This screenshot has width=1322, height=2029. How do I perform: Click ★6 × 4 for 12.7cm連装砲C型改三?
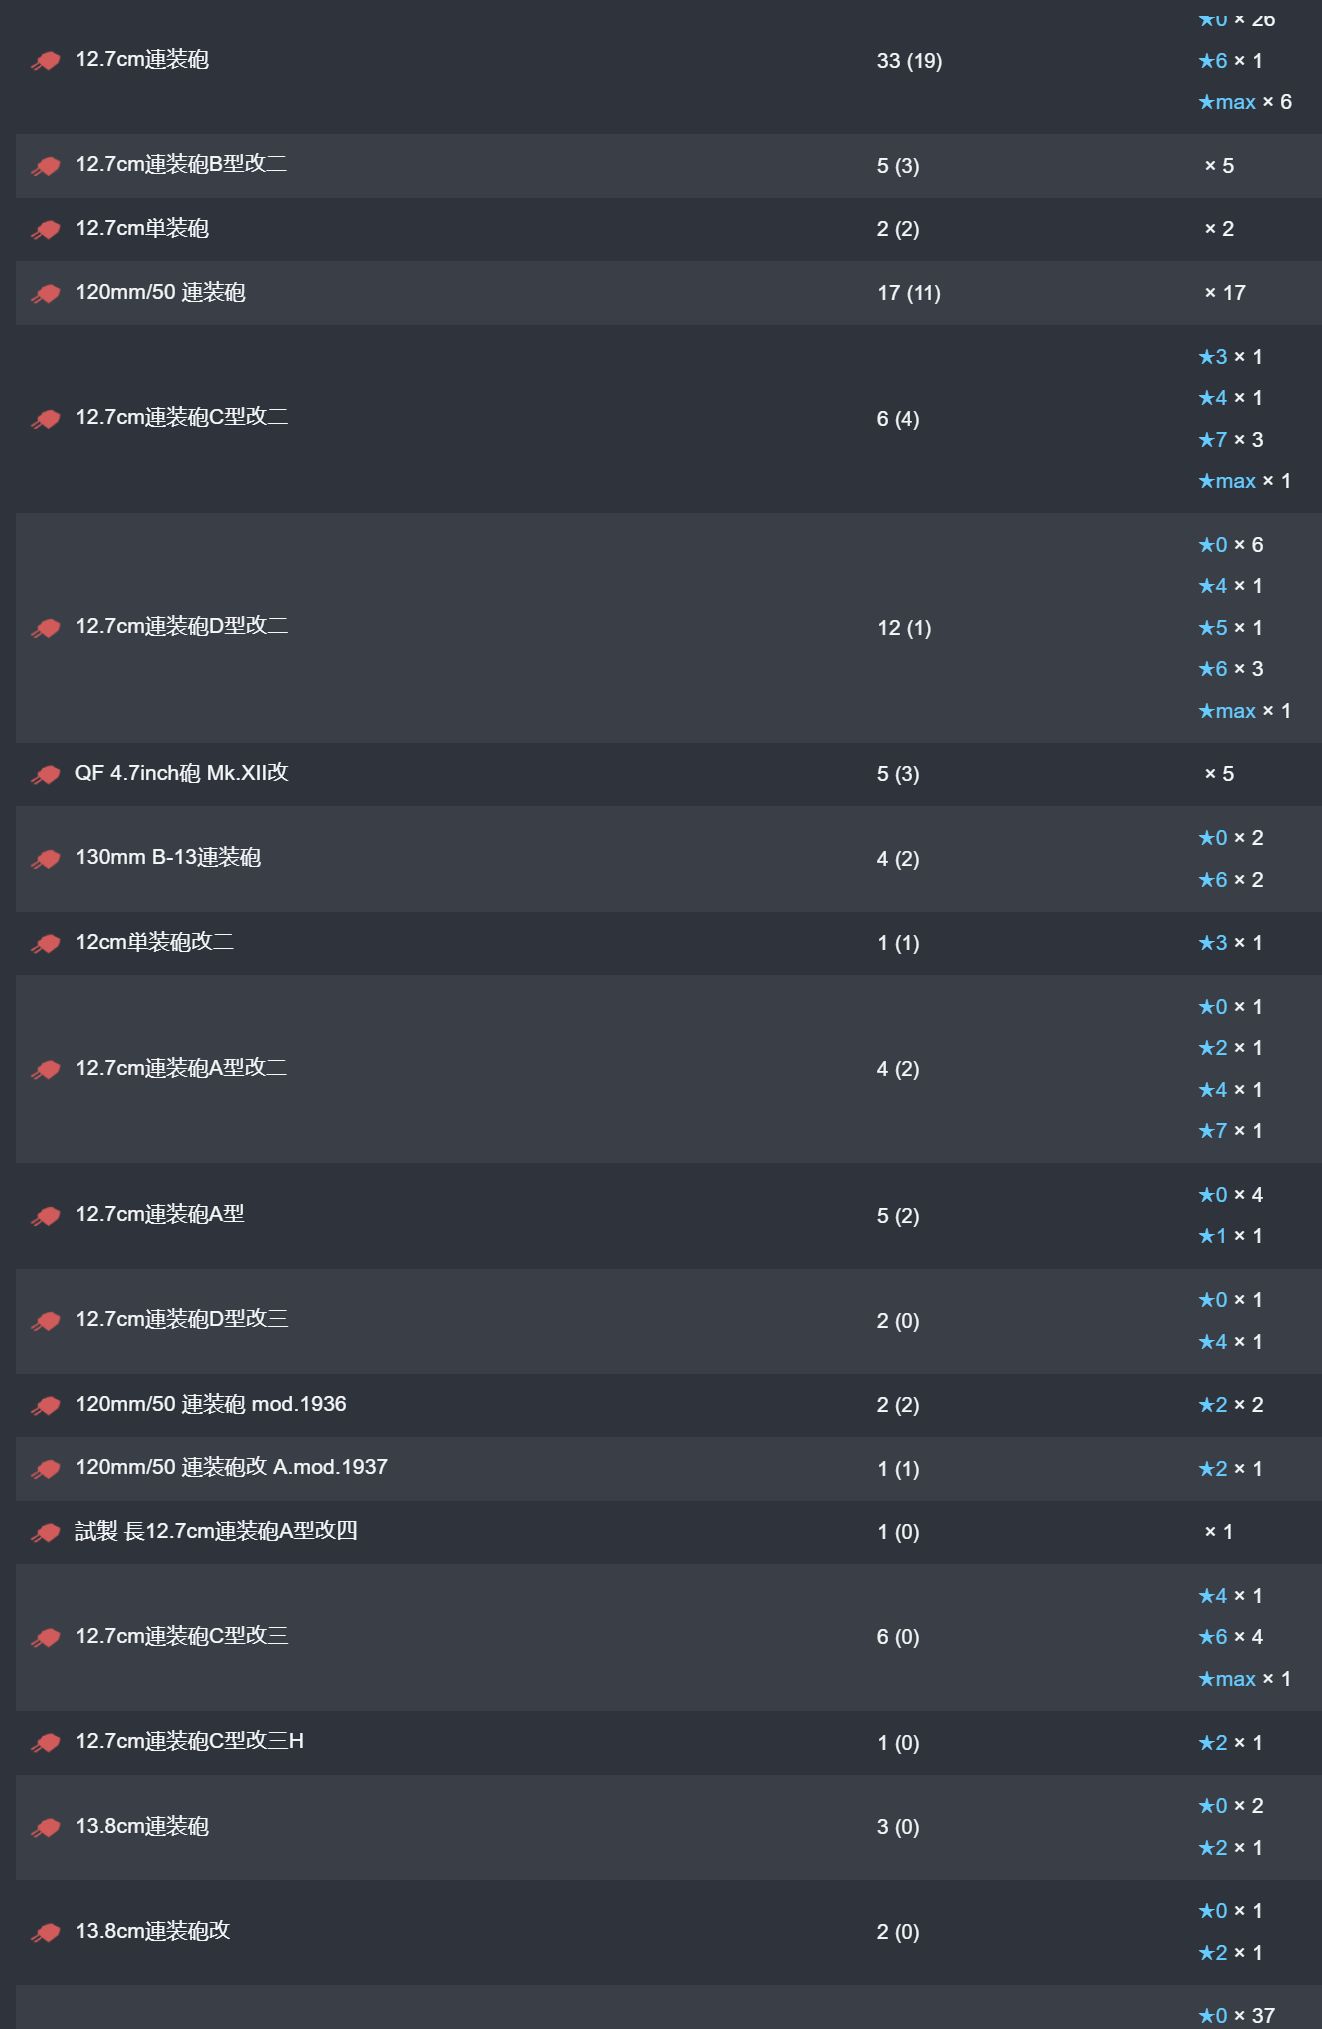pos(1231,1637)
